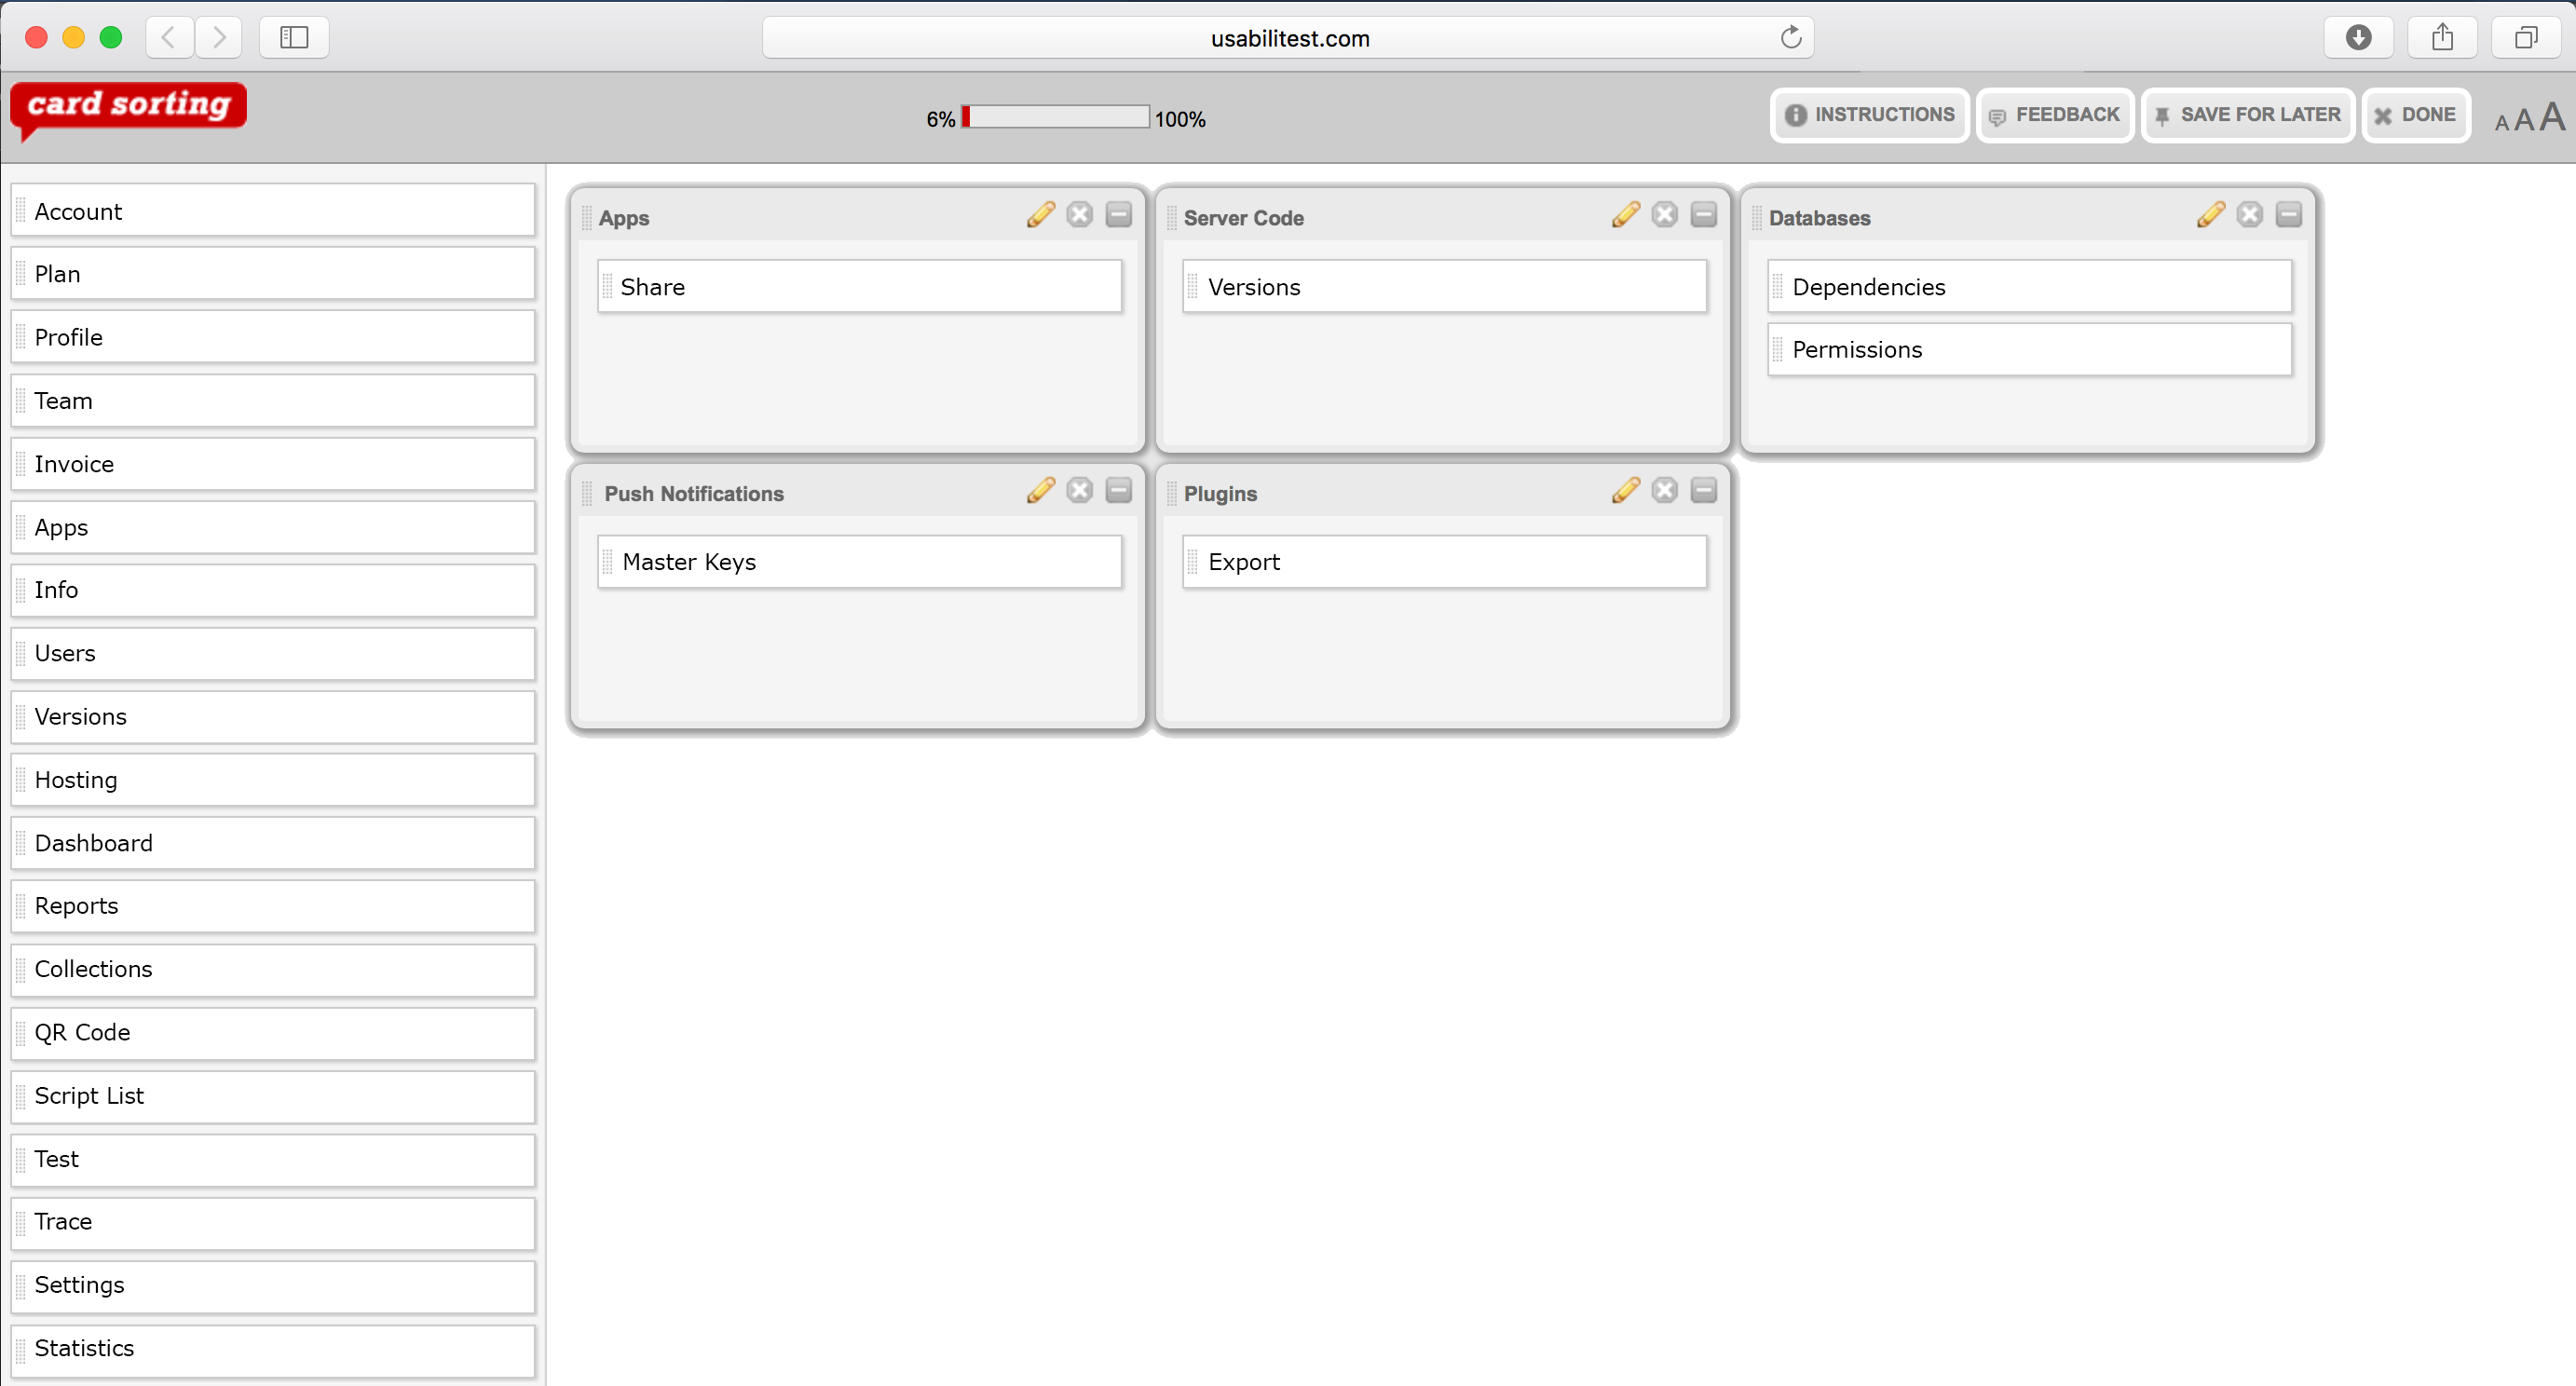This screenshot has height=1386, width=2576.
Task: Select the Hosting card
Action: (273, 780)
